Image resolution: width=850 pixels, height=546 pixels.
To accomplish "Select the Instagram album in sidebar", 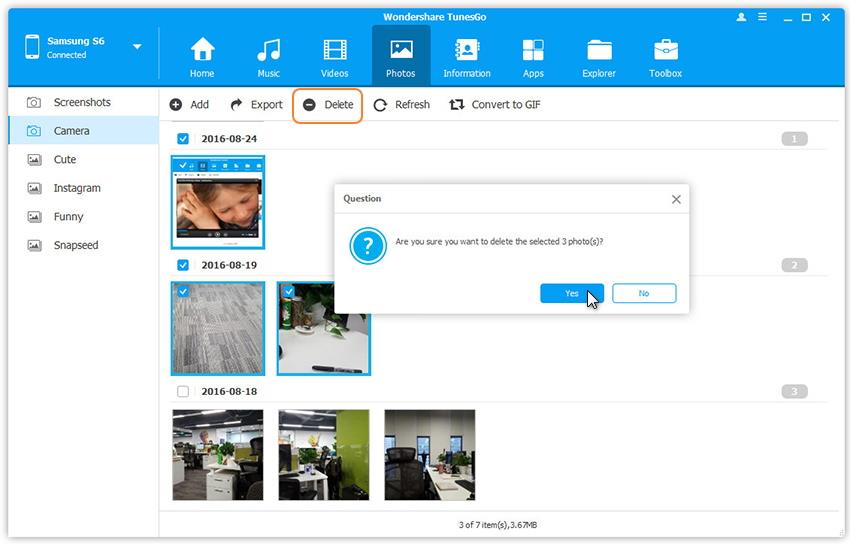I will 77,188.
